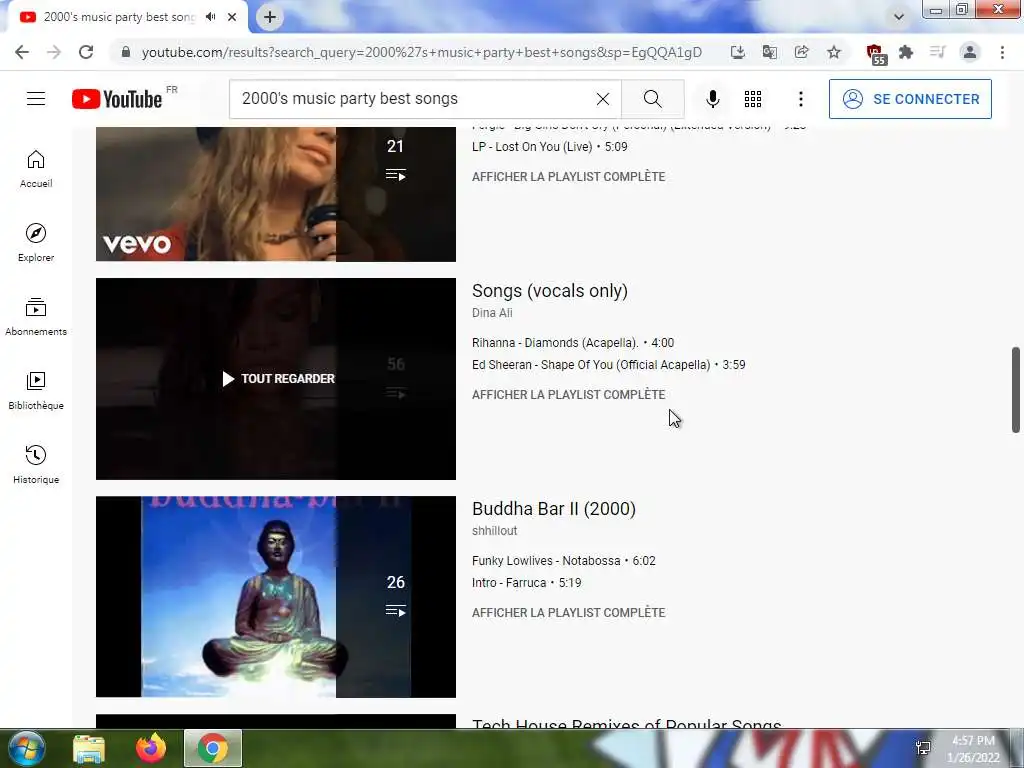
Task: Open the vevo playlist thumbnail
Action: [276, 194]
